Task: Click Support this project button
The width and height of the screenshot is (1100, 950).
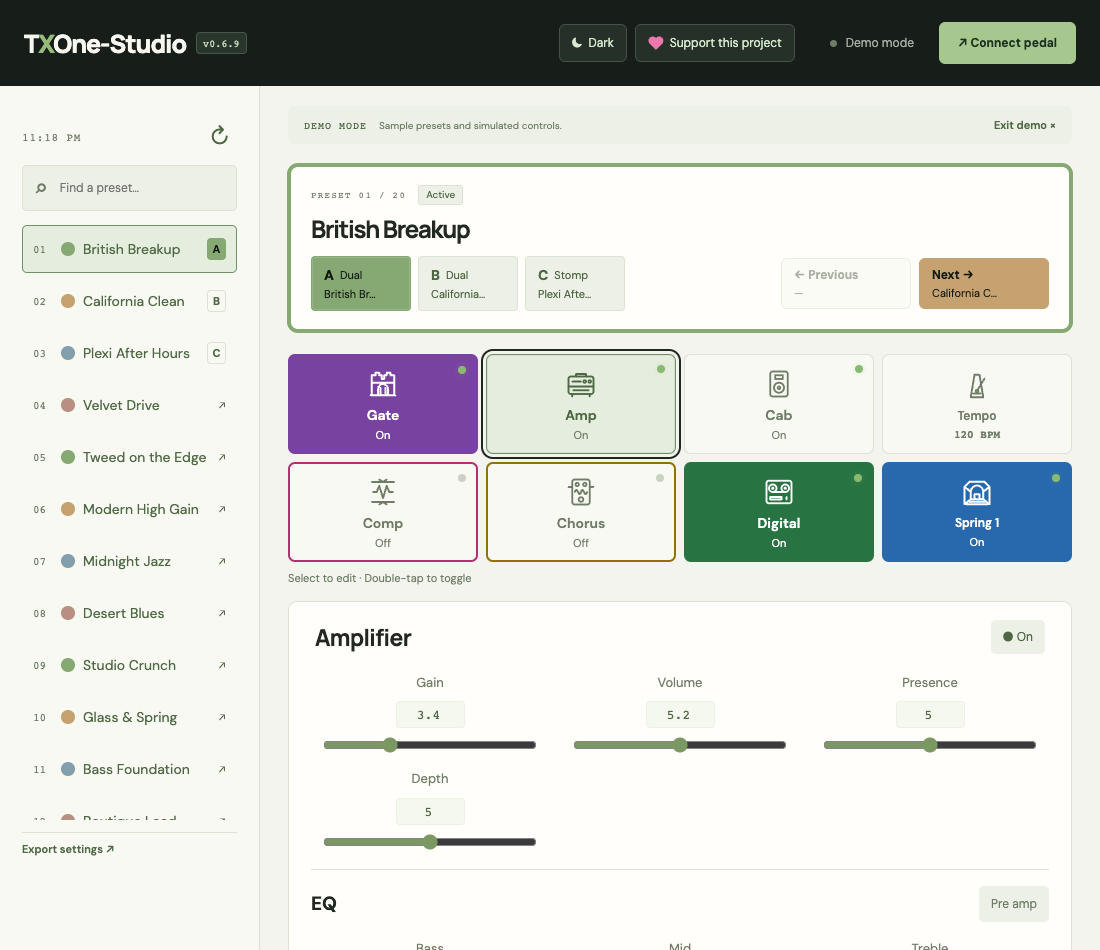Action: [x=715, y=43]
